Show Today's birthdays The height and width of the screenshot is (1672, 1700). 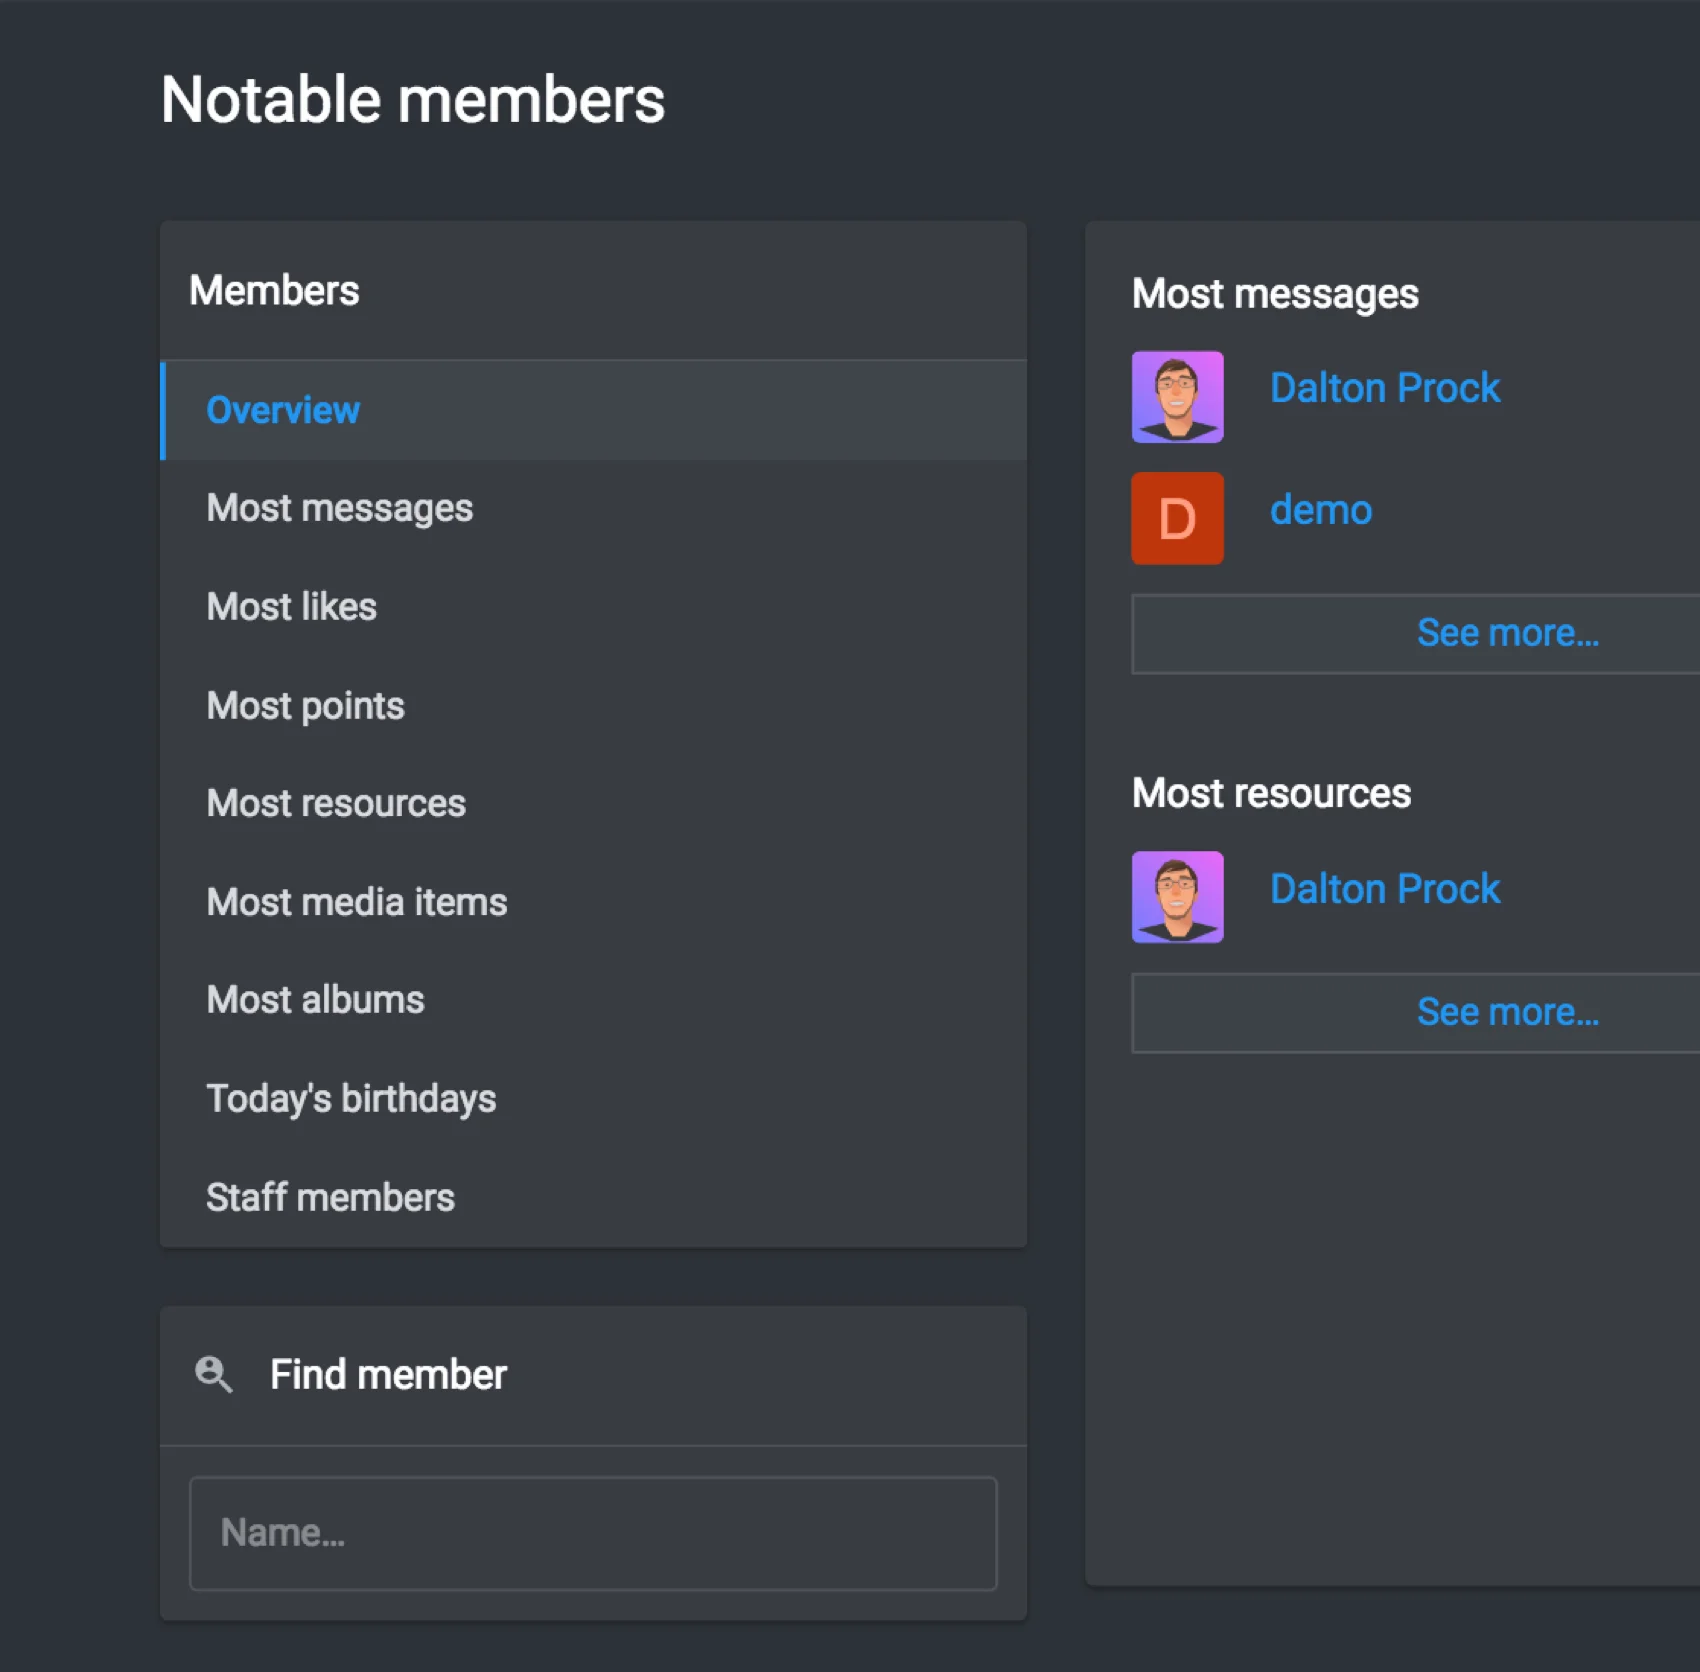point(351,1098)
